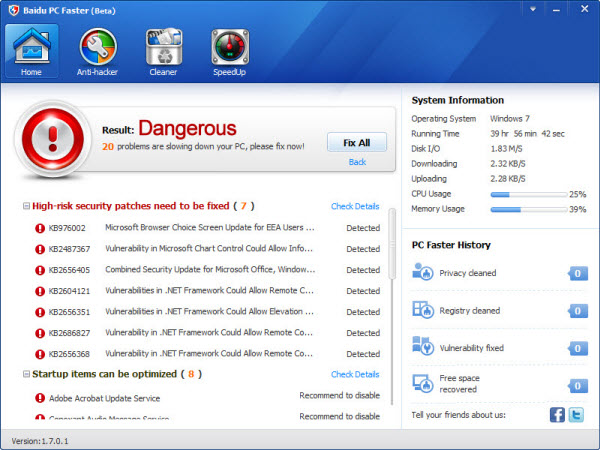Click the warning icon next to KB2604121
This screenshot has width=600, height=450.
tap(40, 292)
